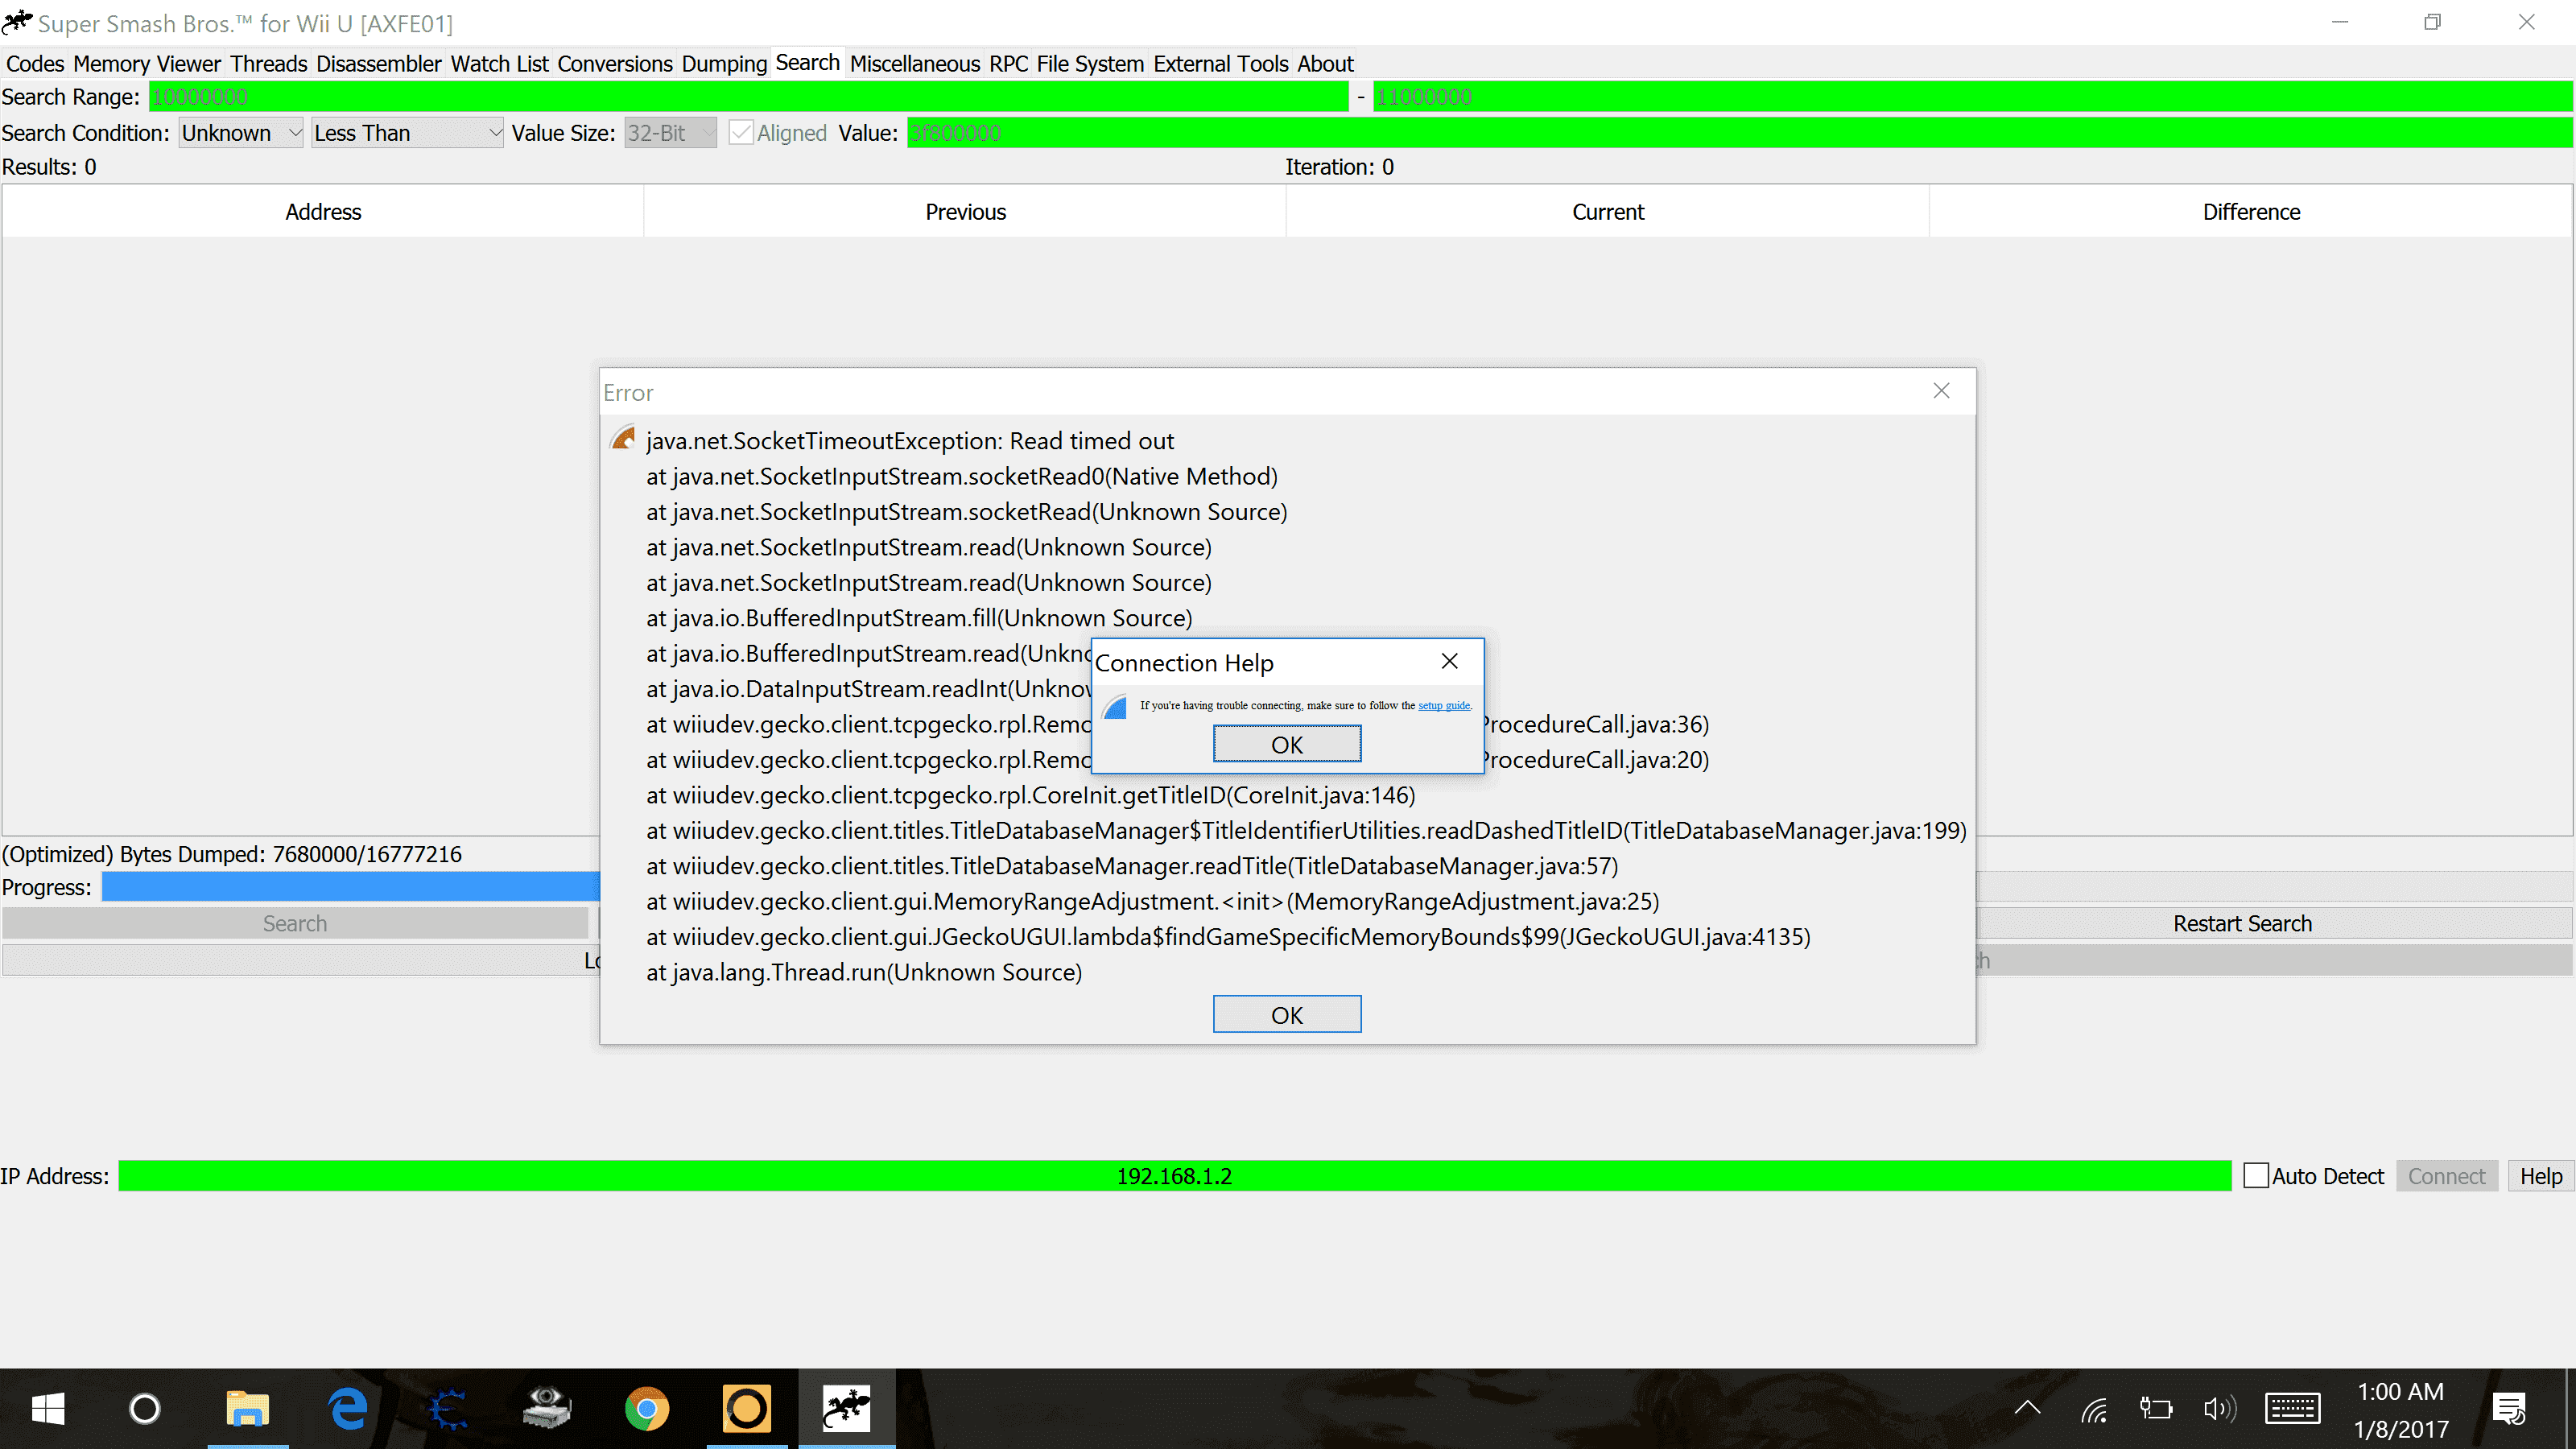The image size is (2576, 1449).
Task: Open Windows Start menu
Action: click(48, 1409)
